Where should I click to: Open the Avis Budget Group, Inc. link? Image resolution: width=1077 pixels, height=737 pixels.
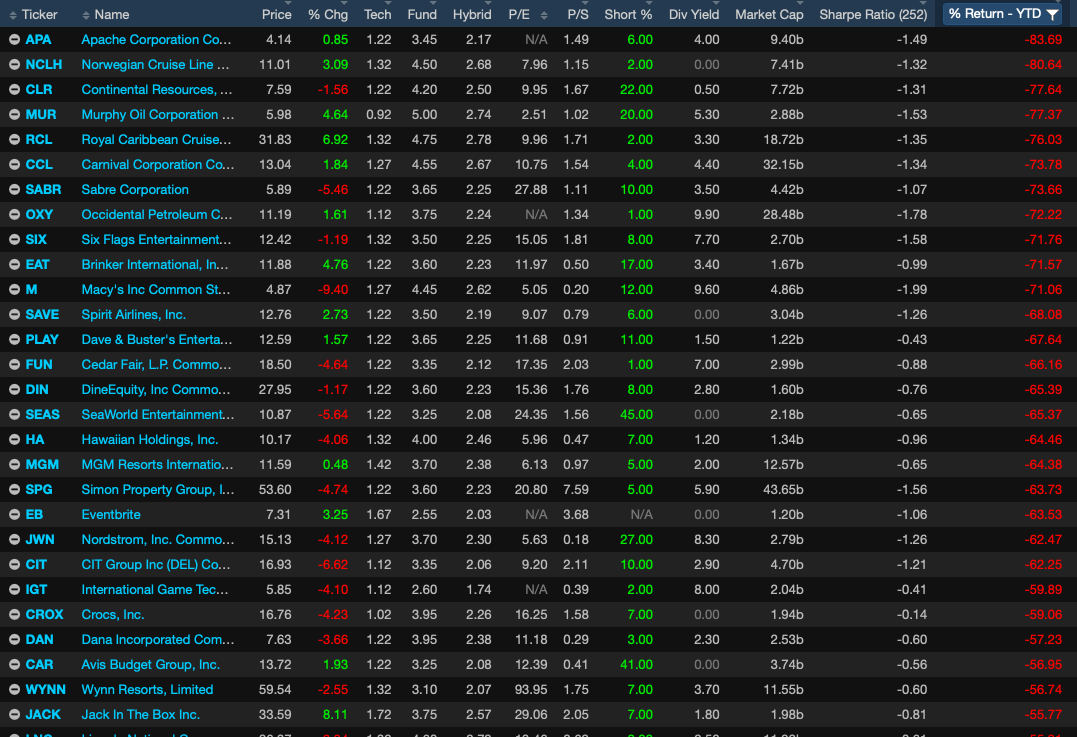(150, 665)
